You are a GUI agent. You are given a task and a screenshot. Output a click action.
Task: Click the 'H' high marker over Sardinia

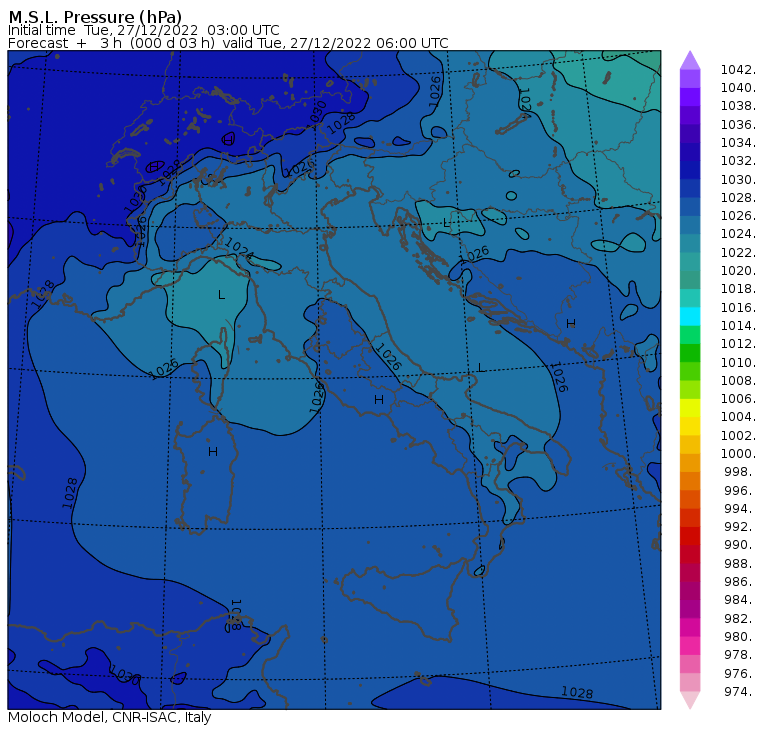point(213,452)
